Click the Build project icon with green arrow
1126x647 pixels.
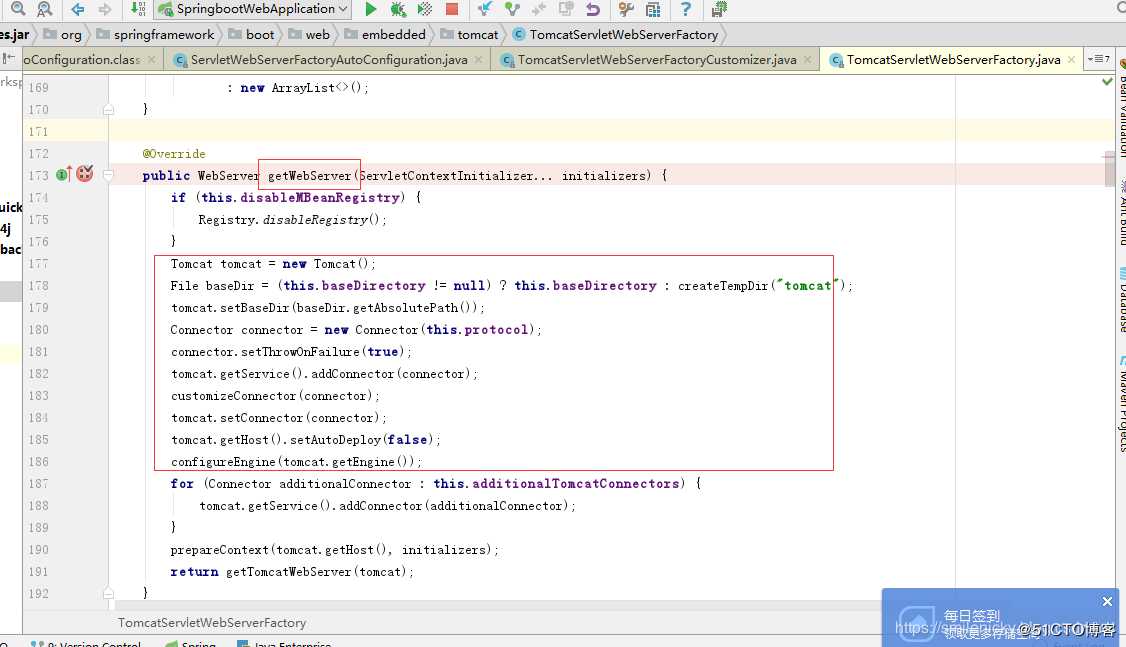[139, 9]
